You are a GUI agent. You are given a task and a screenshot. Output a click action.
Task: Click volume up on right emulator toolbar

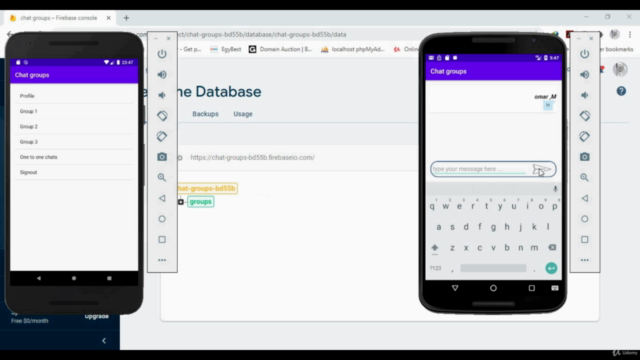[584, 74]
